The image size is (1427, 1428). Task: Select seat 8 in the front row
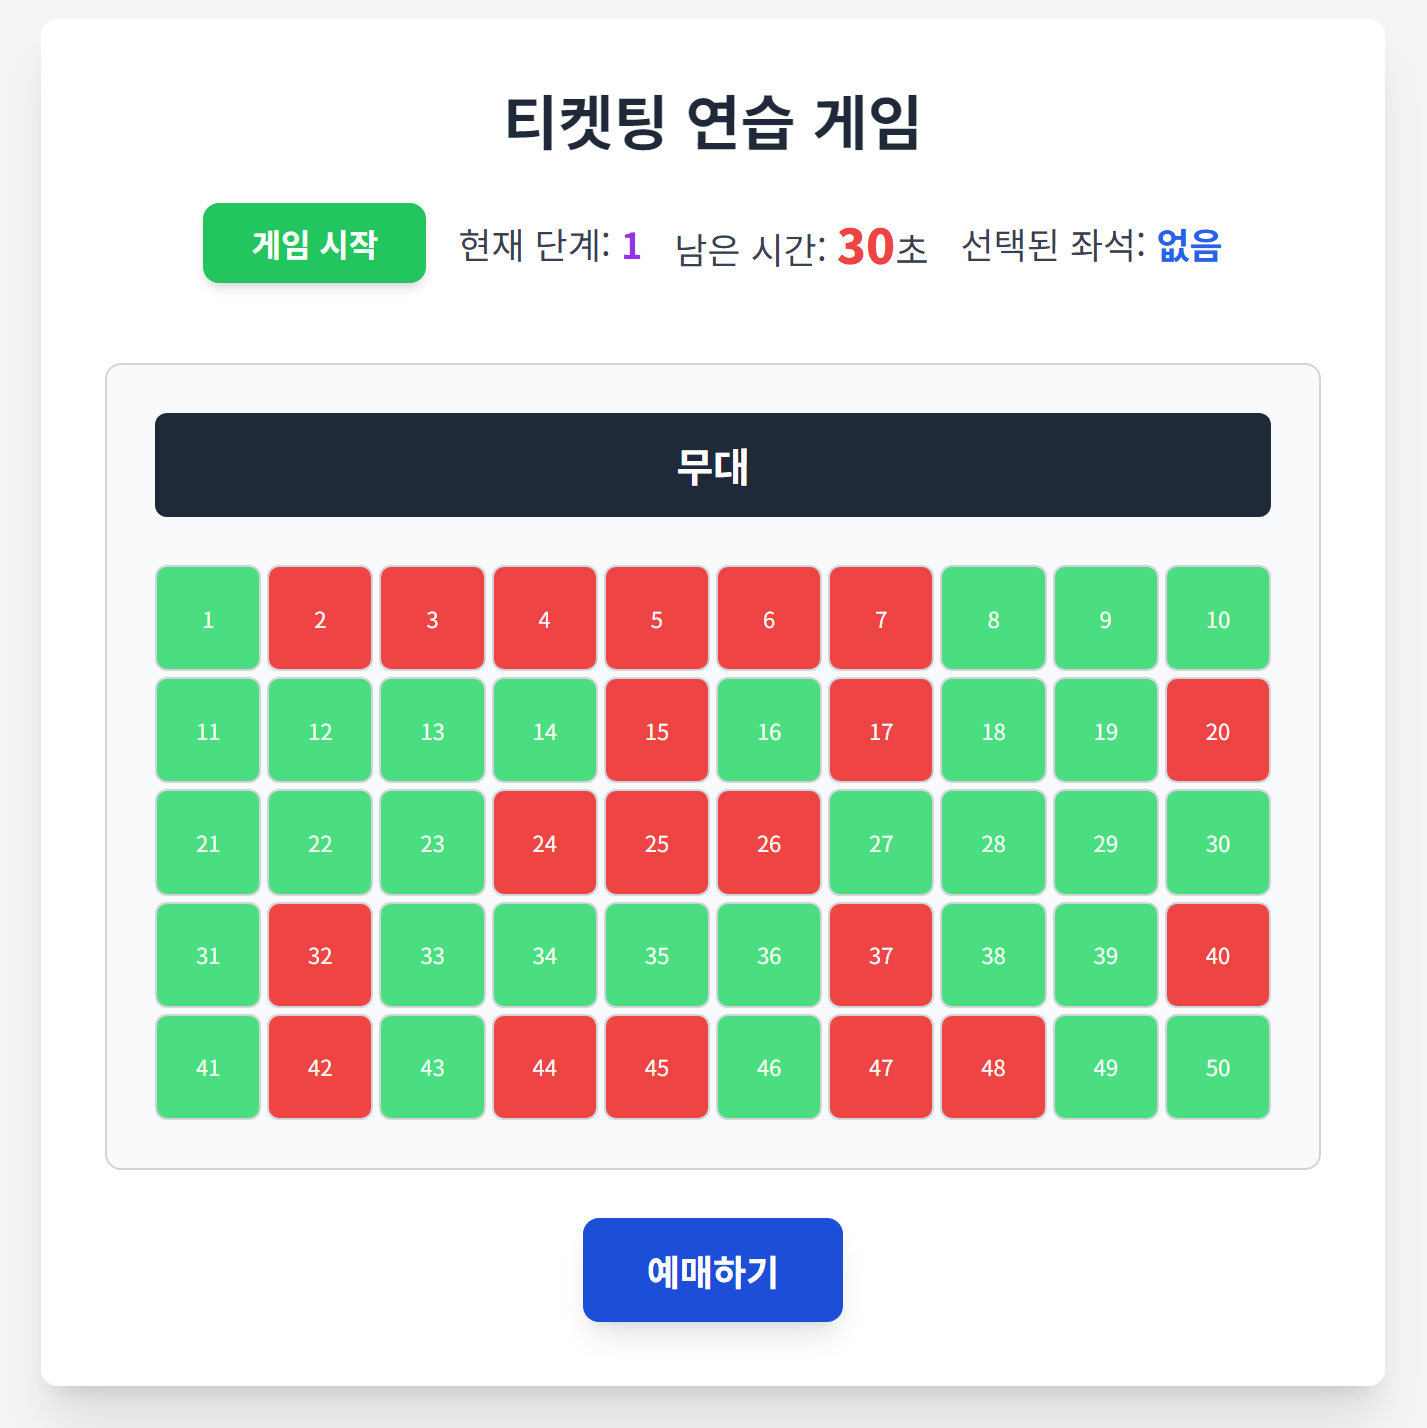coord(993,618)
